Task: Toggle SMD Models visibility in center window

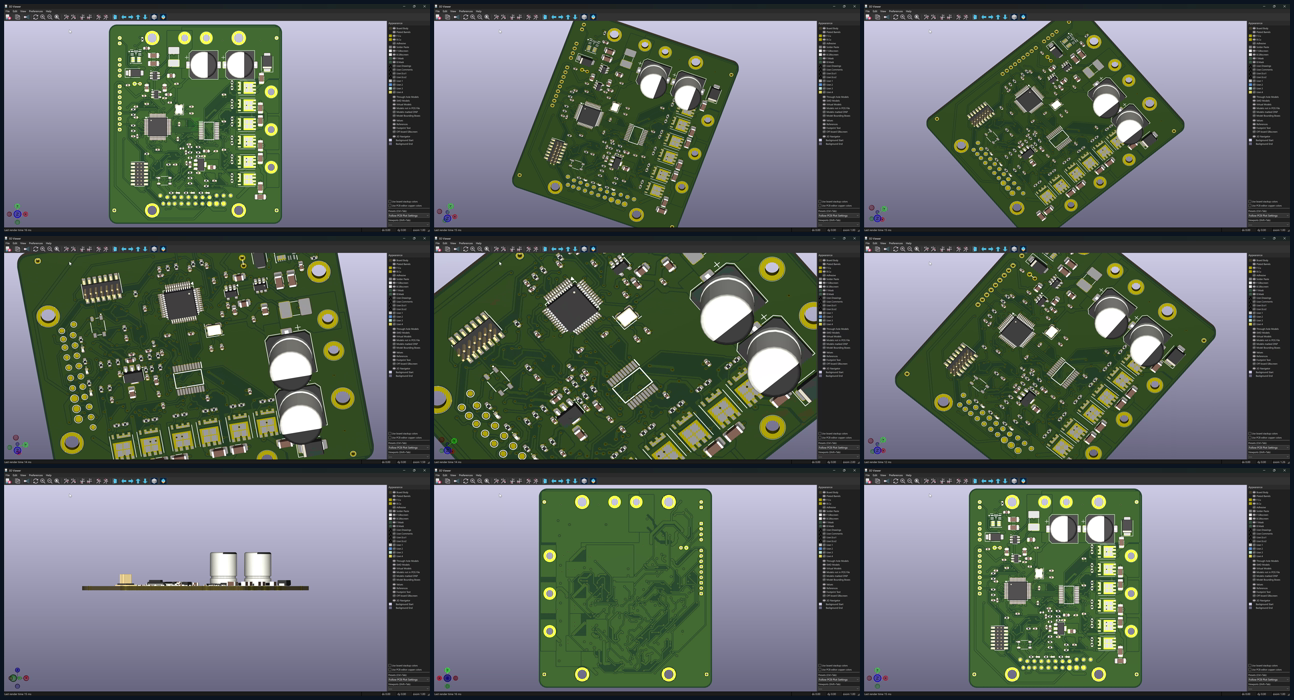Action: coord(824,332)
